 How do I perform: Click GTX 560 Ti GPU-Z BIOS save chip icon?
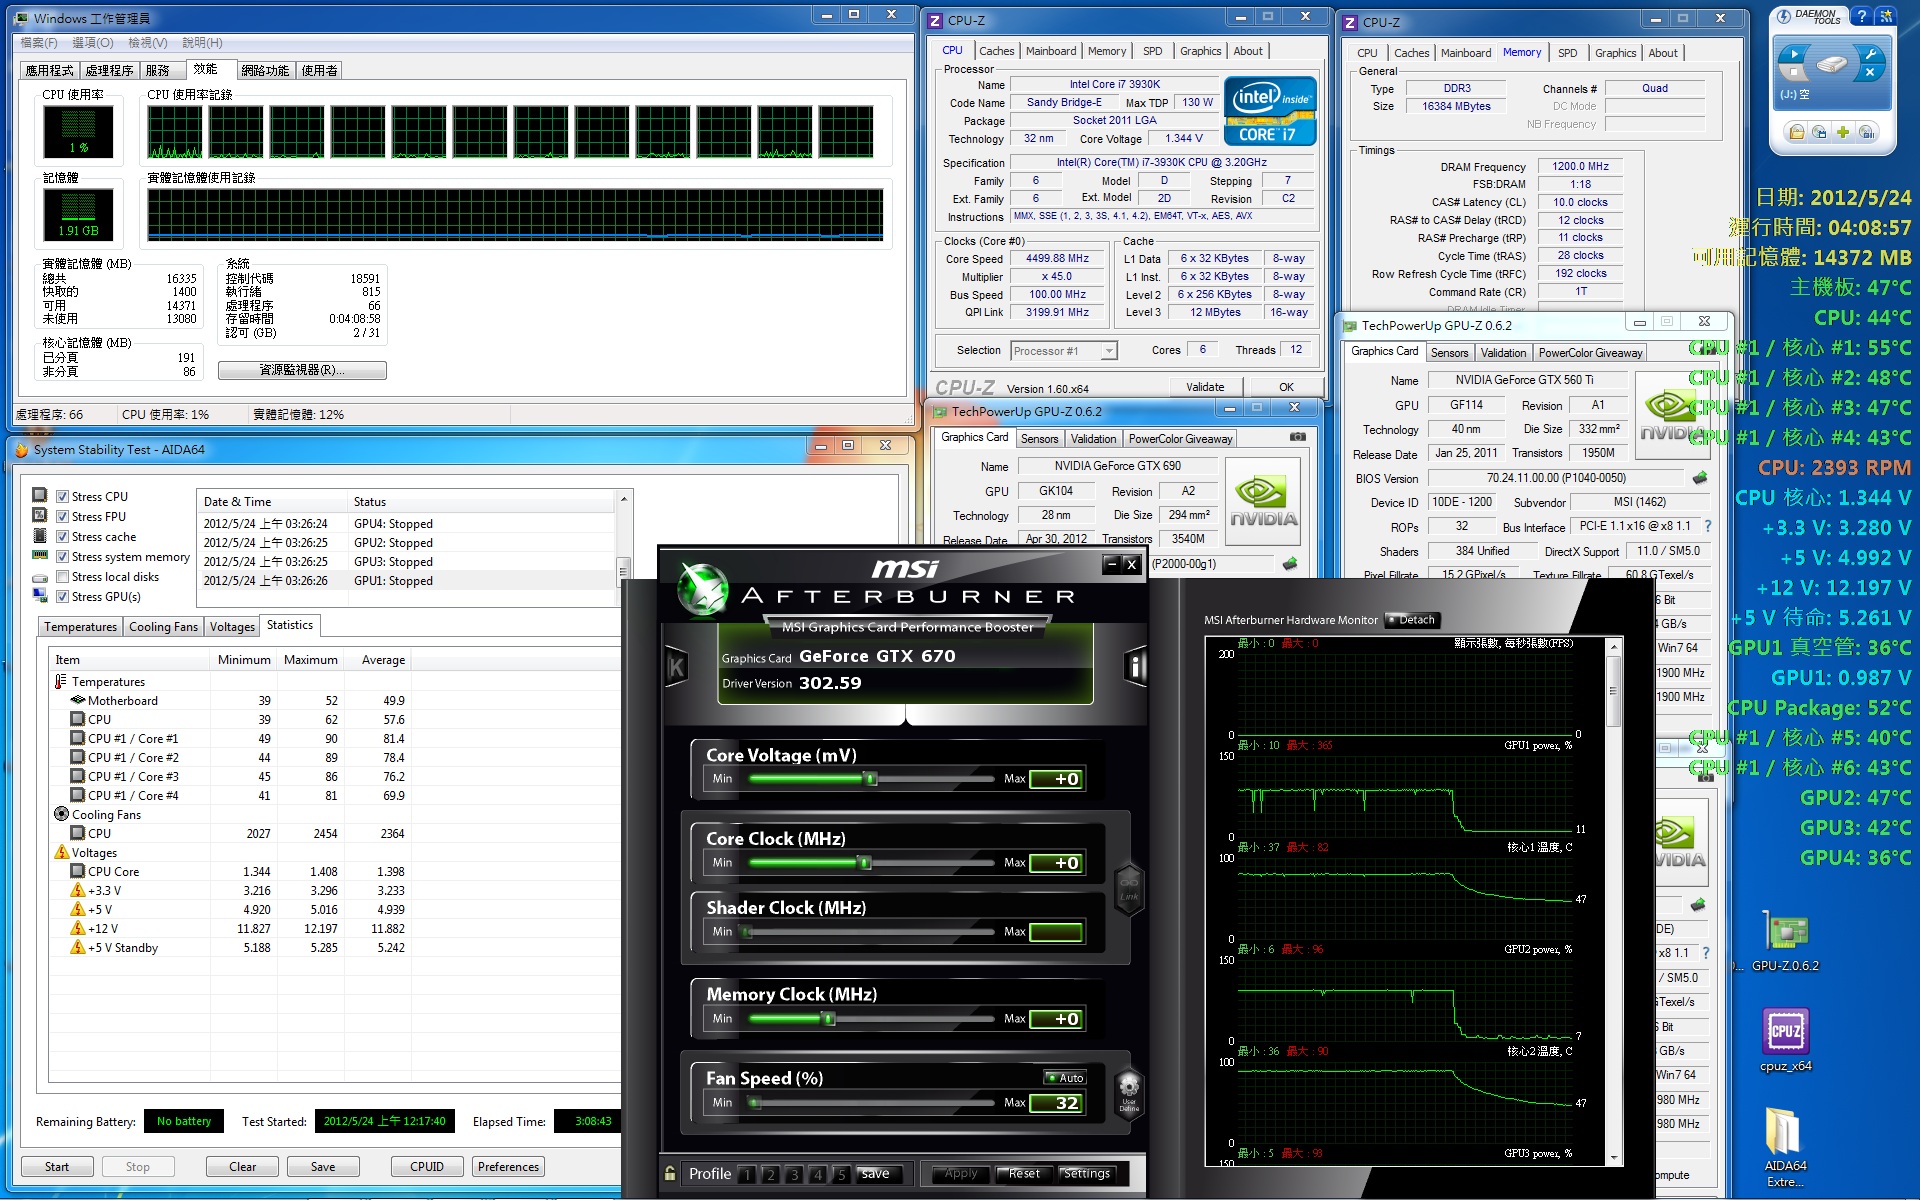point(1699,478)
